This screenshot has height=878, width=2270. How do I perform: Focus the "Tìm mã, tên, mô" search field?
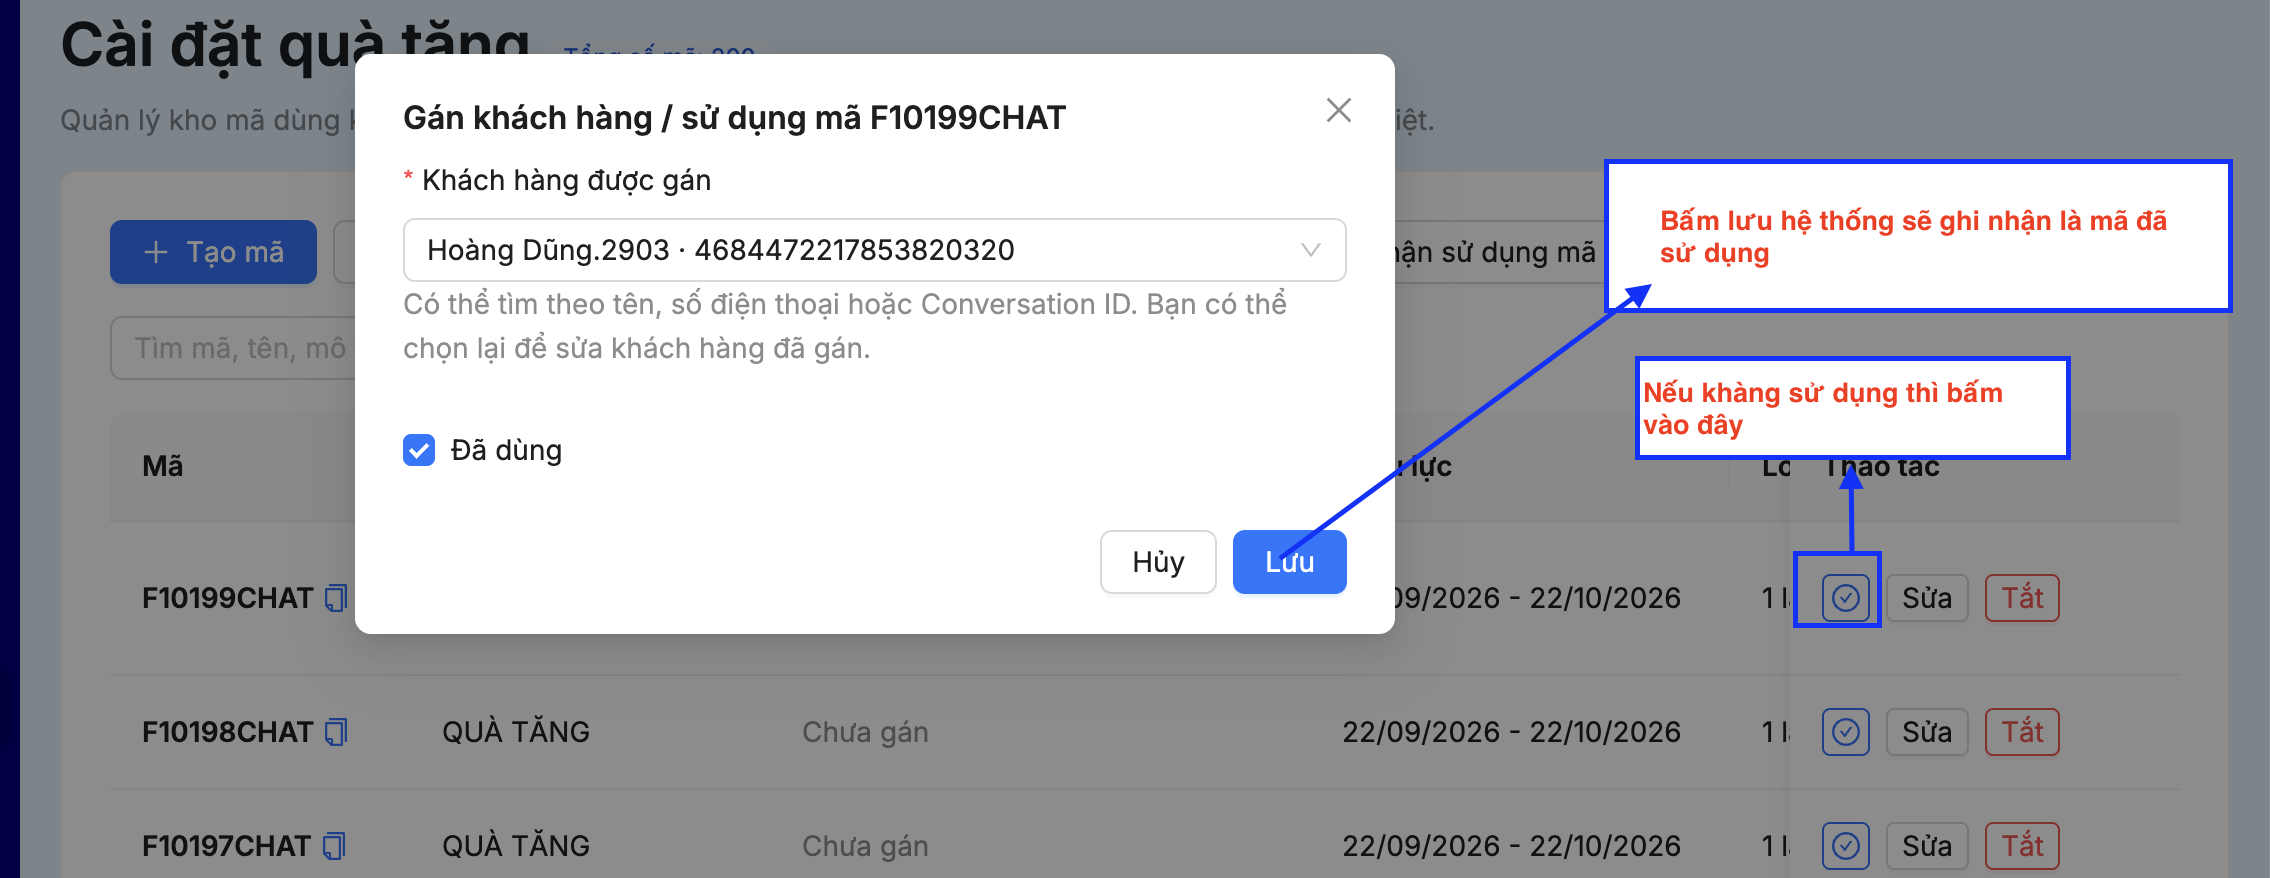click(x=233, y=348)
